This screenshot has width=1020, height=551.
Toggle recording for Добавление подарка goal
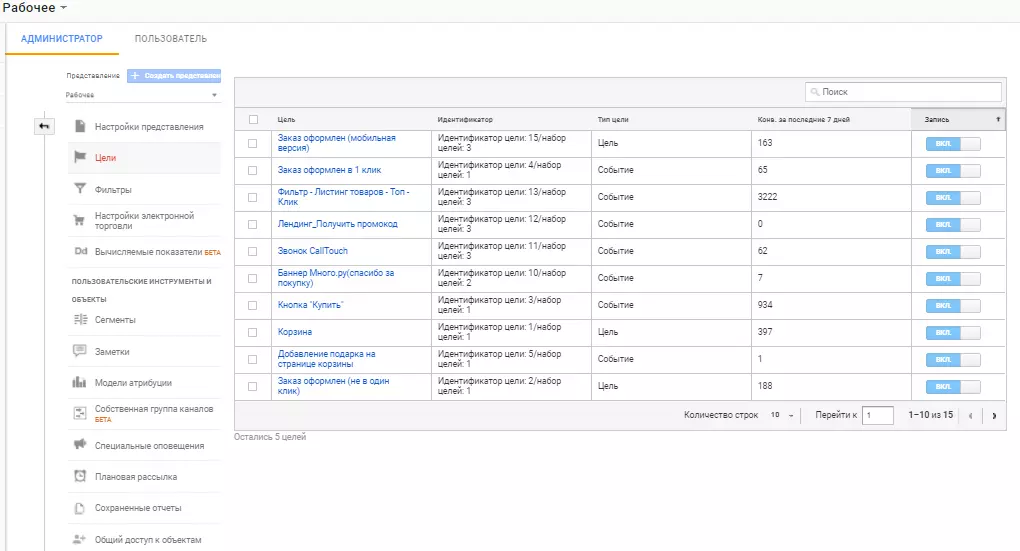953,359
